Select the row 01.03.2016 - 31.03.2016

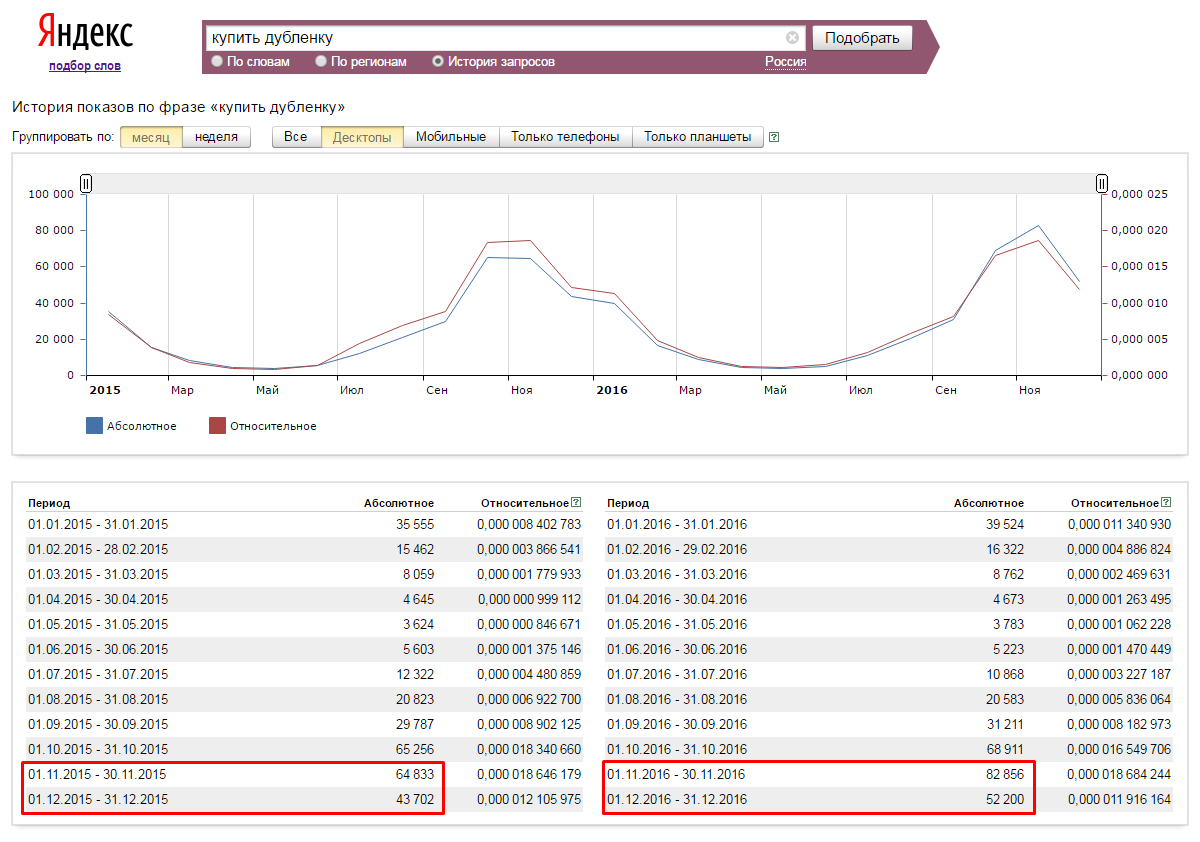[889, 574]
